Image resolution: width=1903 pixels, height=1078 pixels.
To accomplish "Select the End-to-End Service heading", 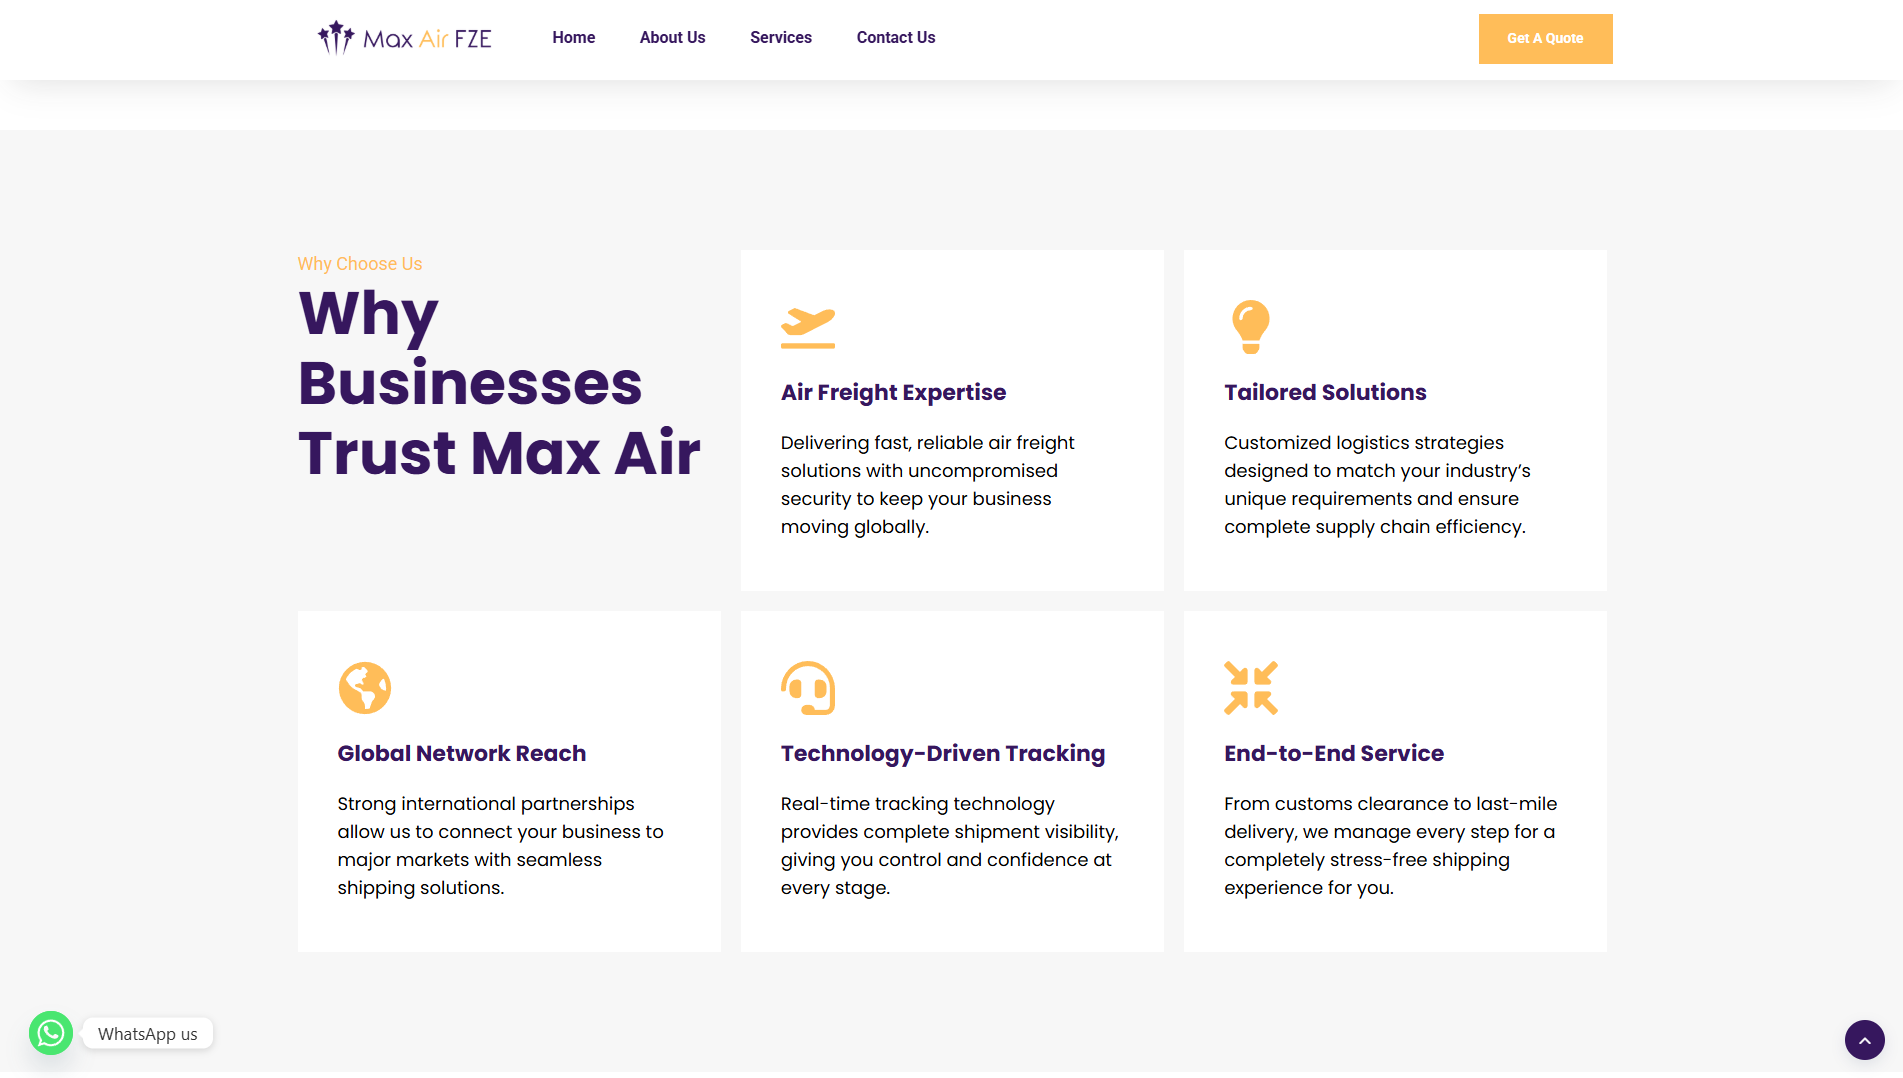I will (1334, 753).
